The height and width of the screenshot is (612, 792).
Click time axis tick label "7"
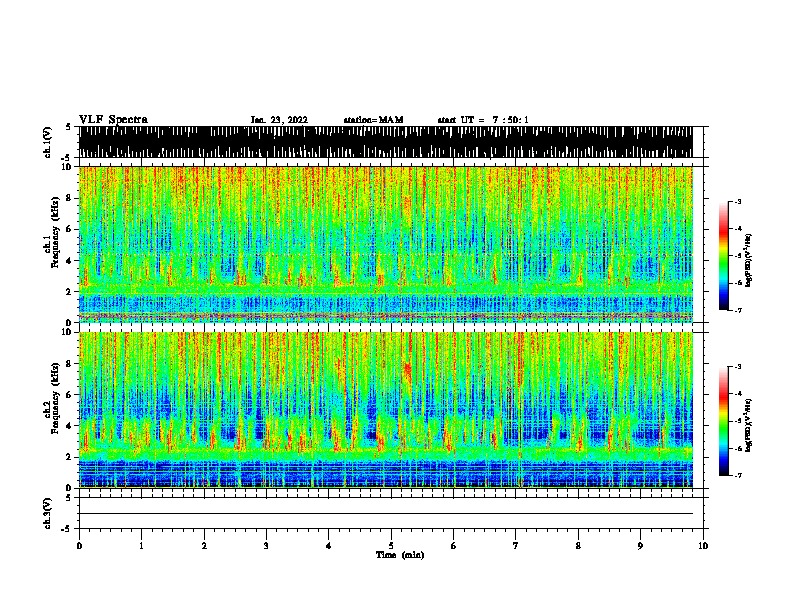(516, 546)
